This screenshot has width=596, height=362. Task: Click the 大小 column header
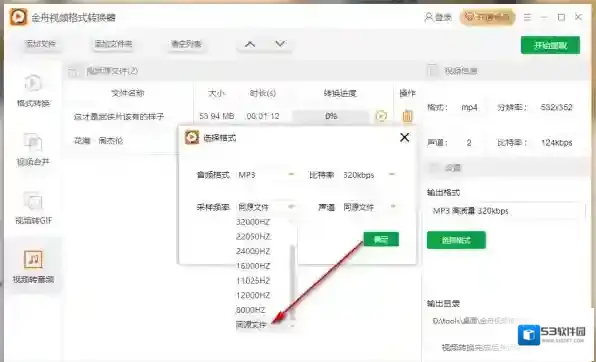pyautogui.click(x=217, y=93)
